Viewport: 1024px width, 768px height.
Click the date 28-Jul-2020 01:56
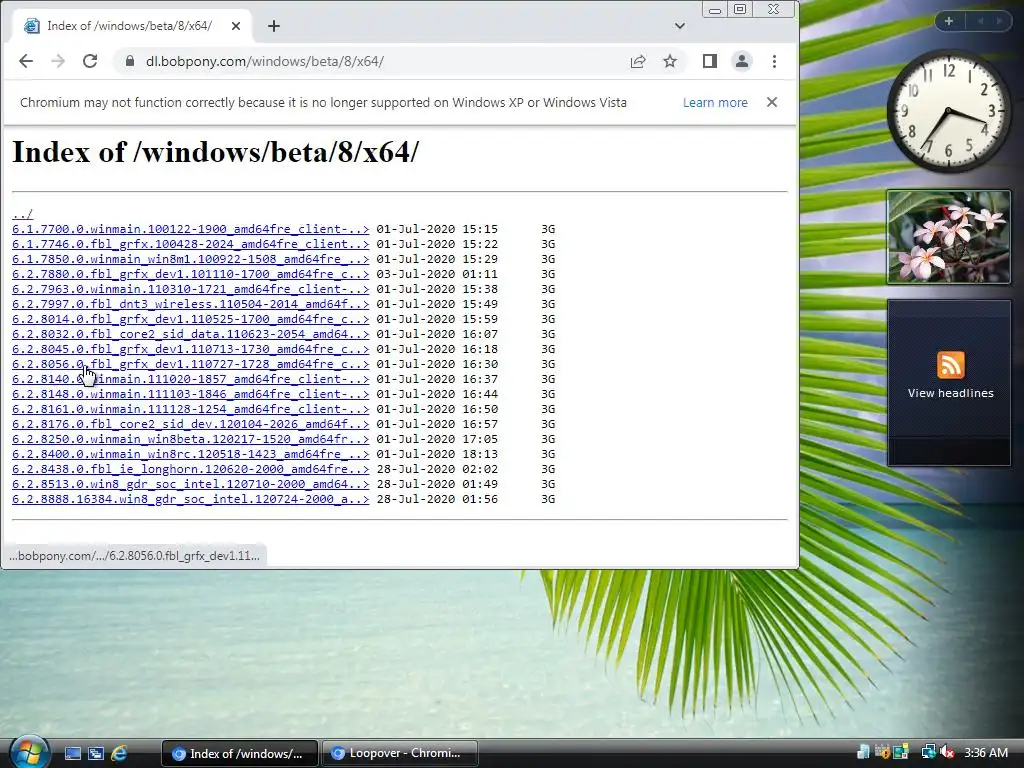[x=437, y=500]
